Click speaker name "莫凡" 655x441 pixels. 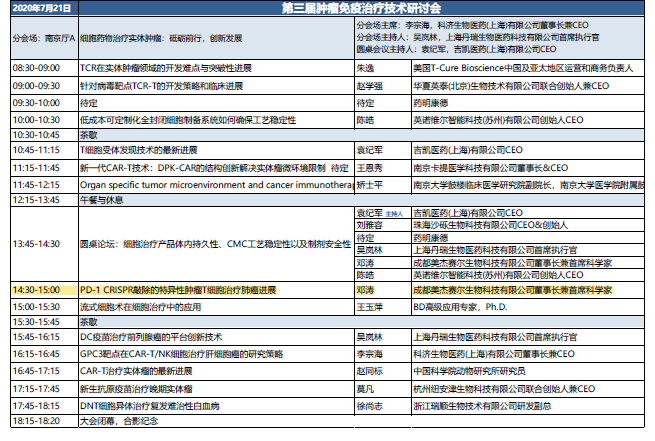click(x=365, y=389)
